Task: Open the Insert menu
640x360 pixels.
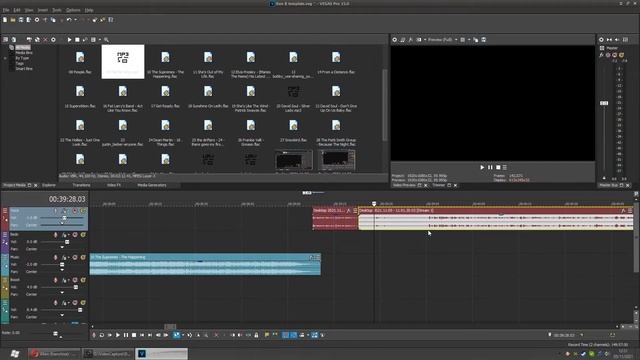Action: click(x=42, y=10)
